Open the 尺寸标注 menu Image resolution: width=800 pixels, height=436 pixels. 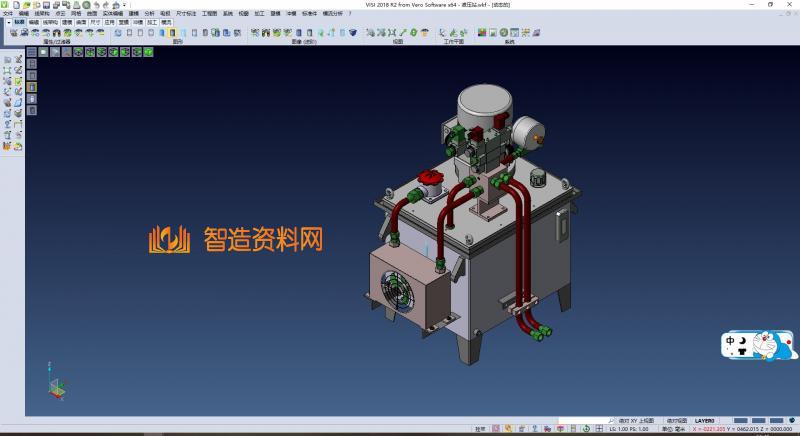[186, 14]
